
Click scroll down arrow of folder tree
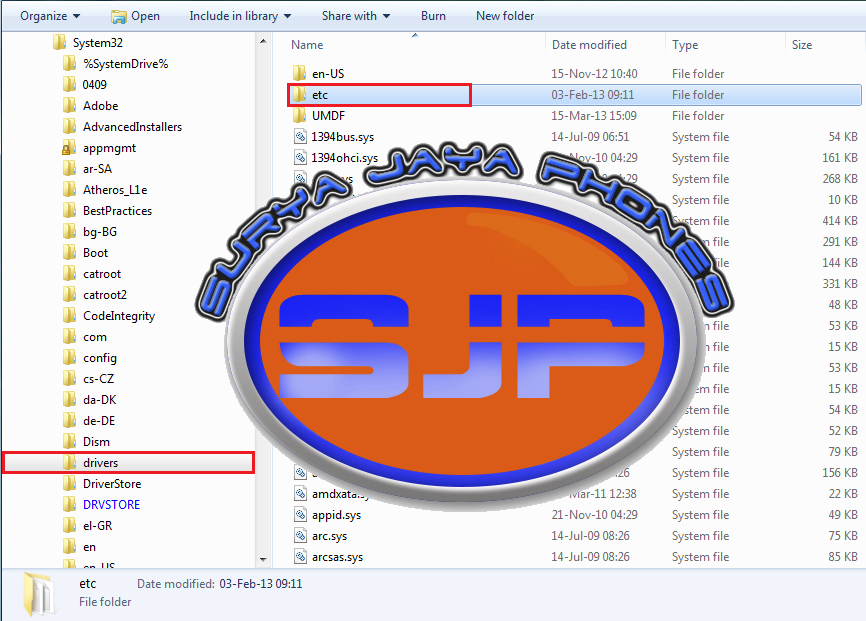pos(263,560)
